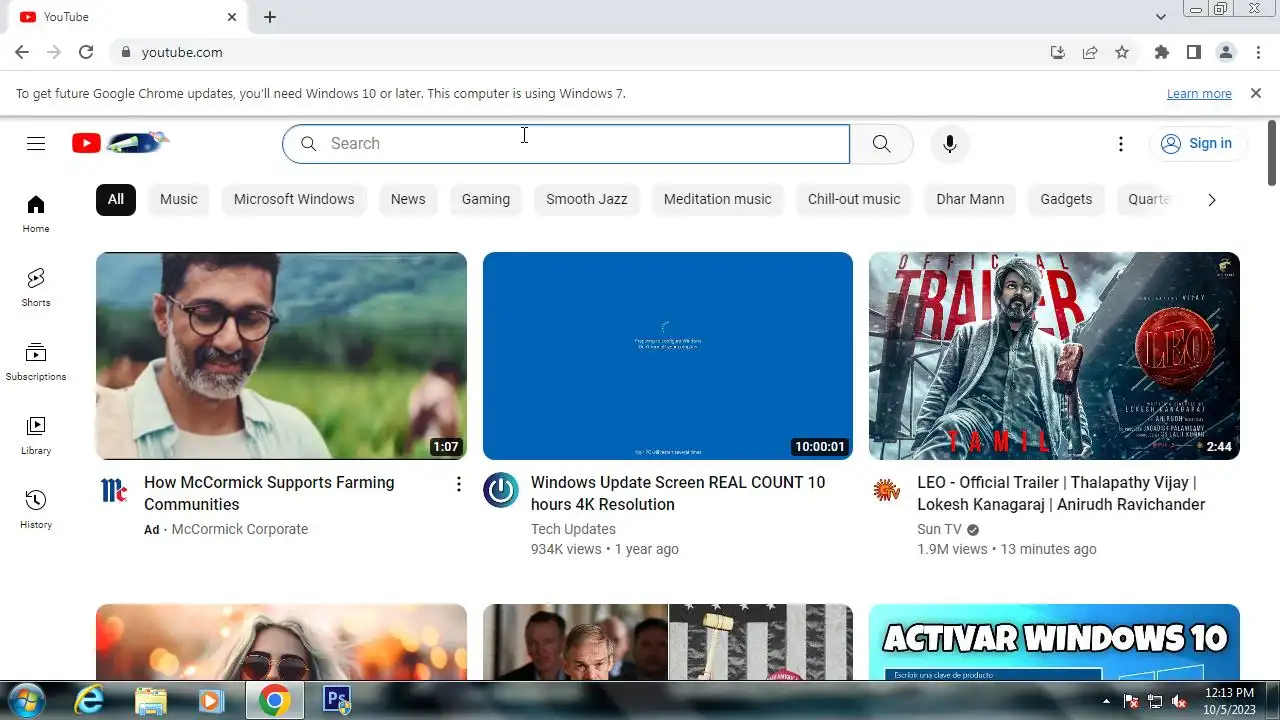Screen dimensions: 1280x720
Task: Open the Windows Start menu
Action: [x=26, y=700]
